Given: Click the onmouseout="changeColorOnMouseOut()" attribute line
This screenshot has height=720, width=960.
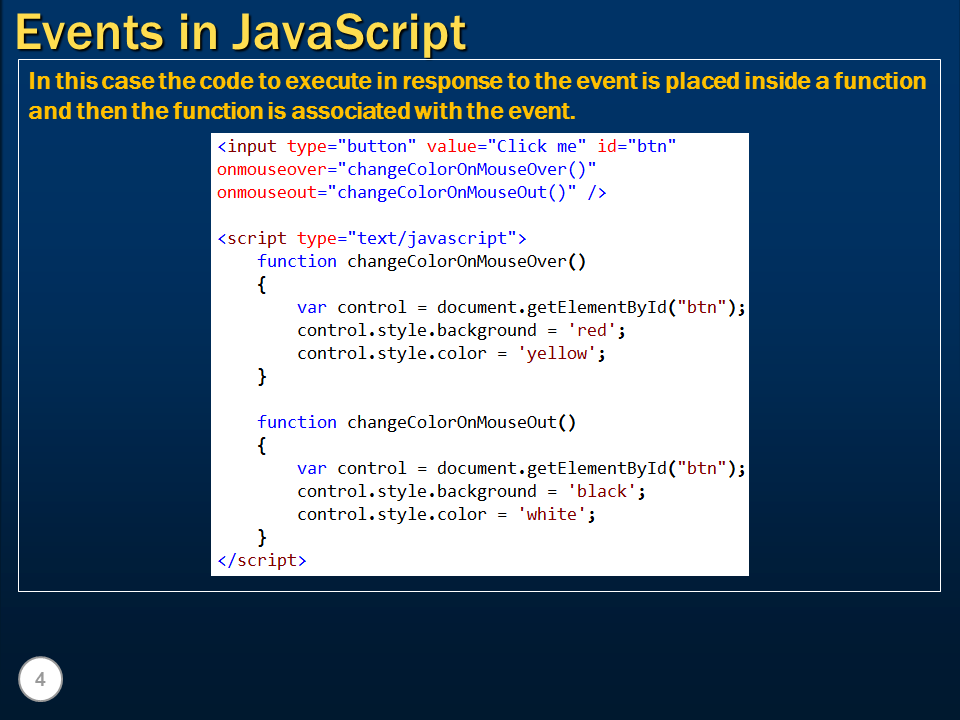Looking at the screenshot, I should pos(411,192).
